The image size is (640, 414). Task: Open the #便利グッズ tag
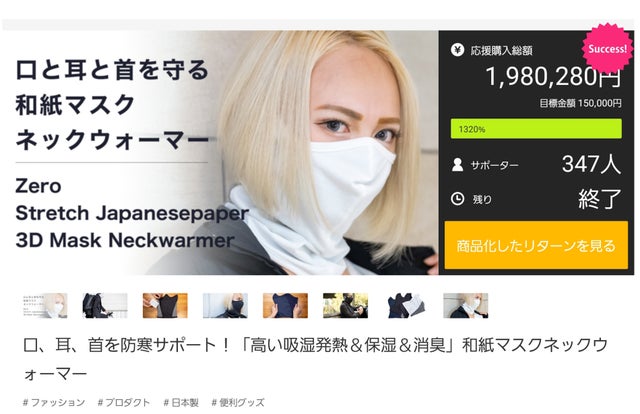pos(238,403)
